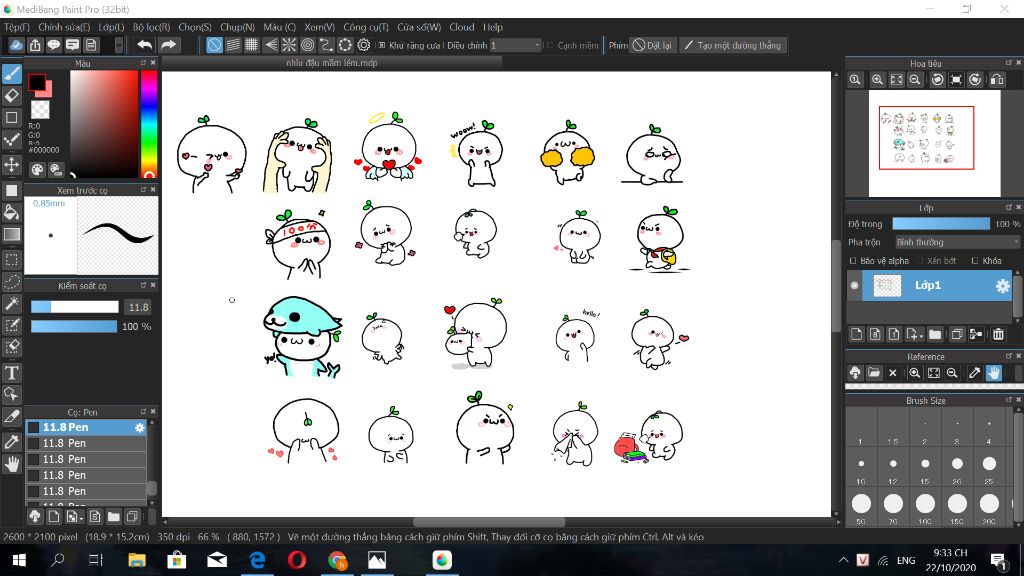The width and height of the screenshot is (1024, 576).
Task: Undock the Hoa tiêu navigator panel
Action: coord(1008,63)
